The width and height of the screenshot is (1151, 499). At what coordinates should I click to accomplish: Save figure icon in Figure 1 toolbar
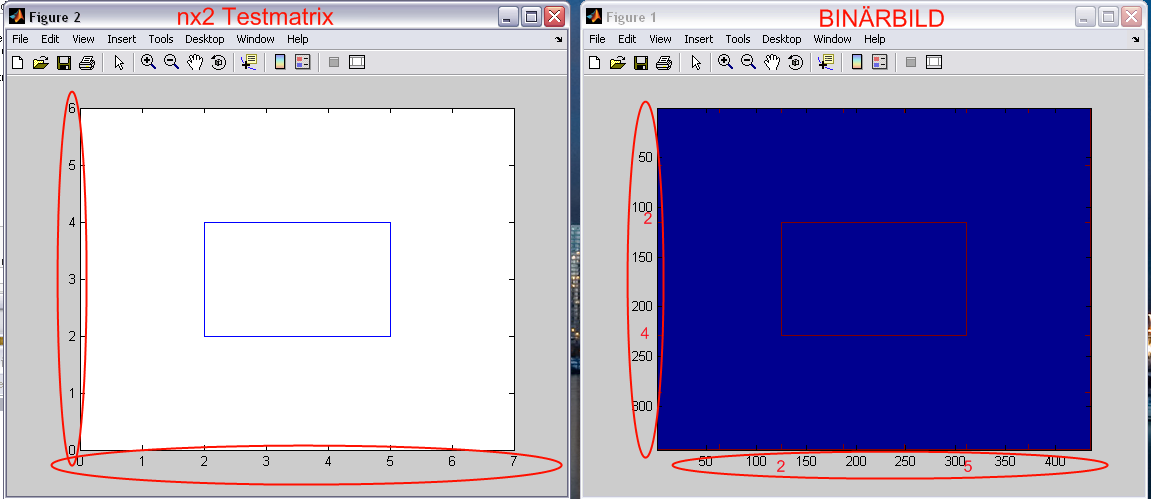coord(641,62)
